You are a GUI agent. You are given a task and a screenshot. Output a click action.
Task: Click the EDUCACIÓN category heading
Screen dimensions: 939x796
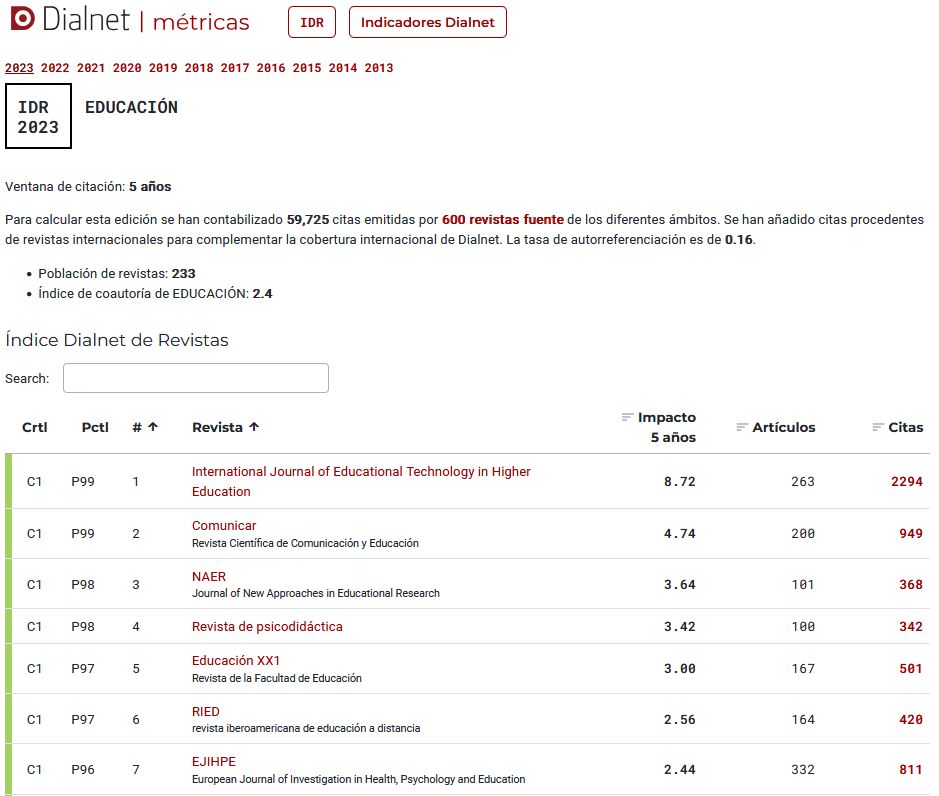click(x=131, y=107)
